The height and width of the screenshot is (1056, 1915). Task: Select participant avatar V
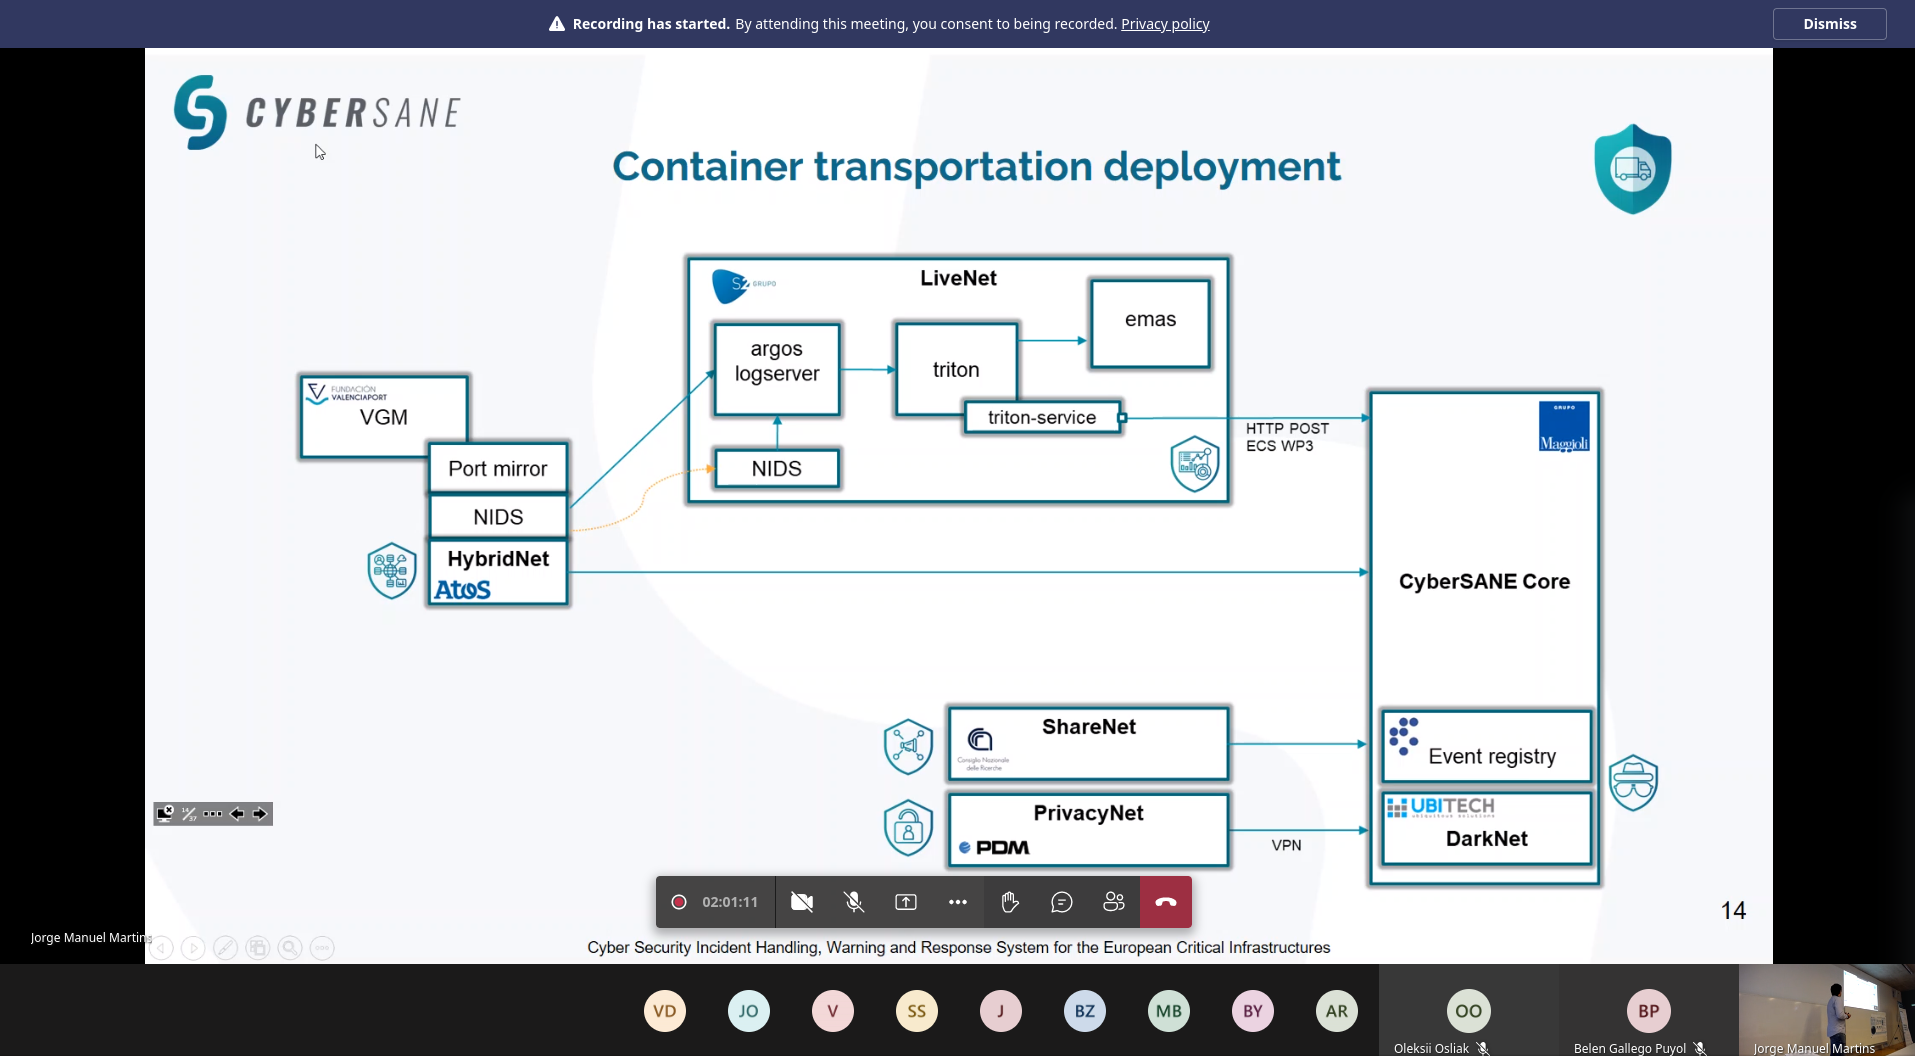tap(833, 1011)
